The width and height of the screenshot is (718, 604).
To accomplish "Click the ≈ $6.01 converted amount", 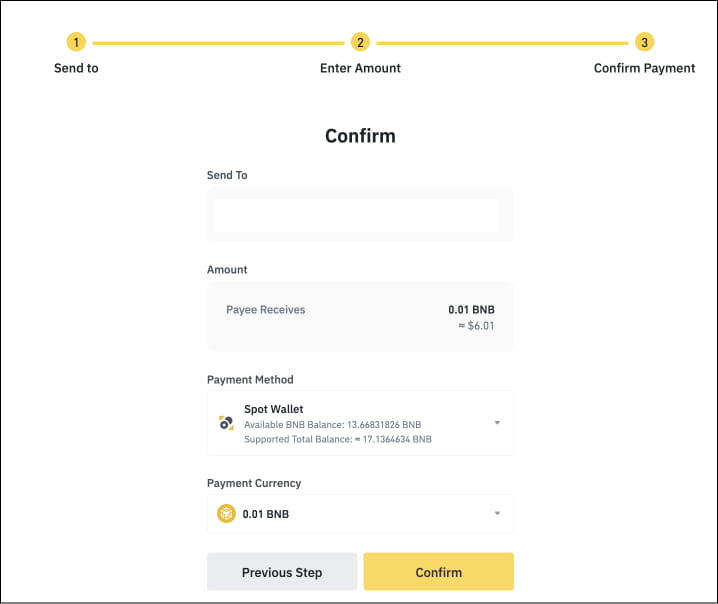I will (x=474, y=326).
